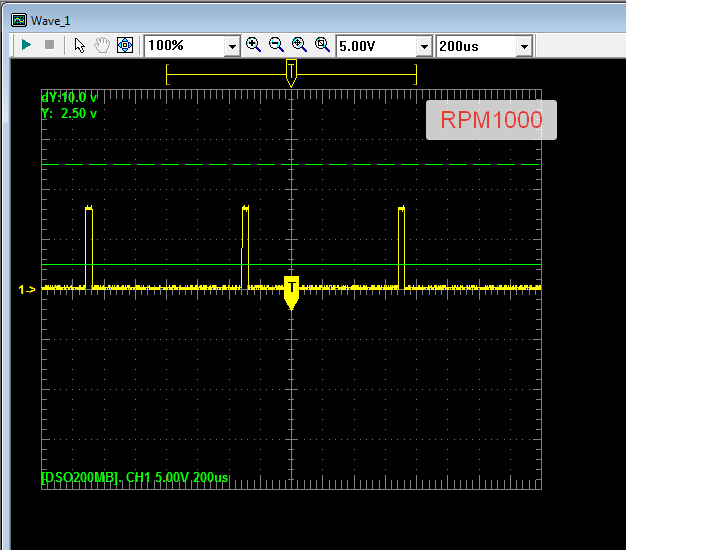The image size is (716, 550).
Task: Start acquisition with the green play button
Action: tap(26, 45)
